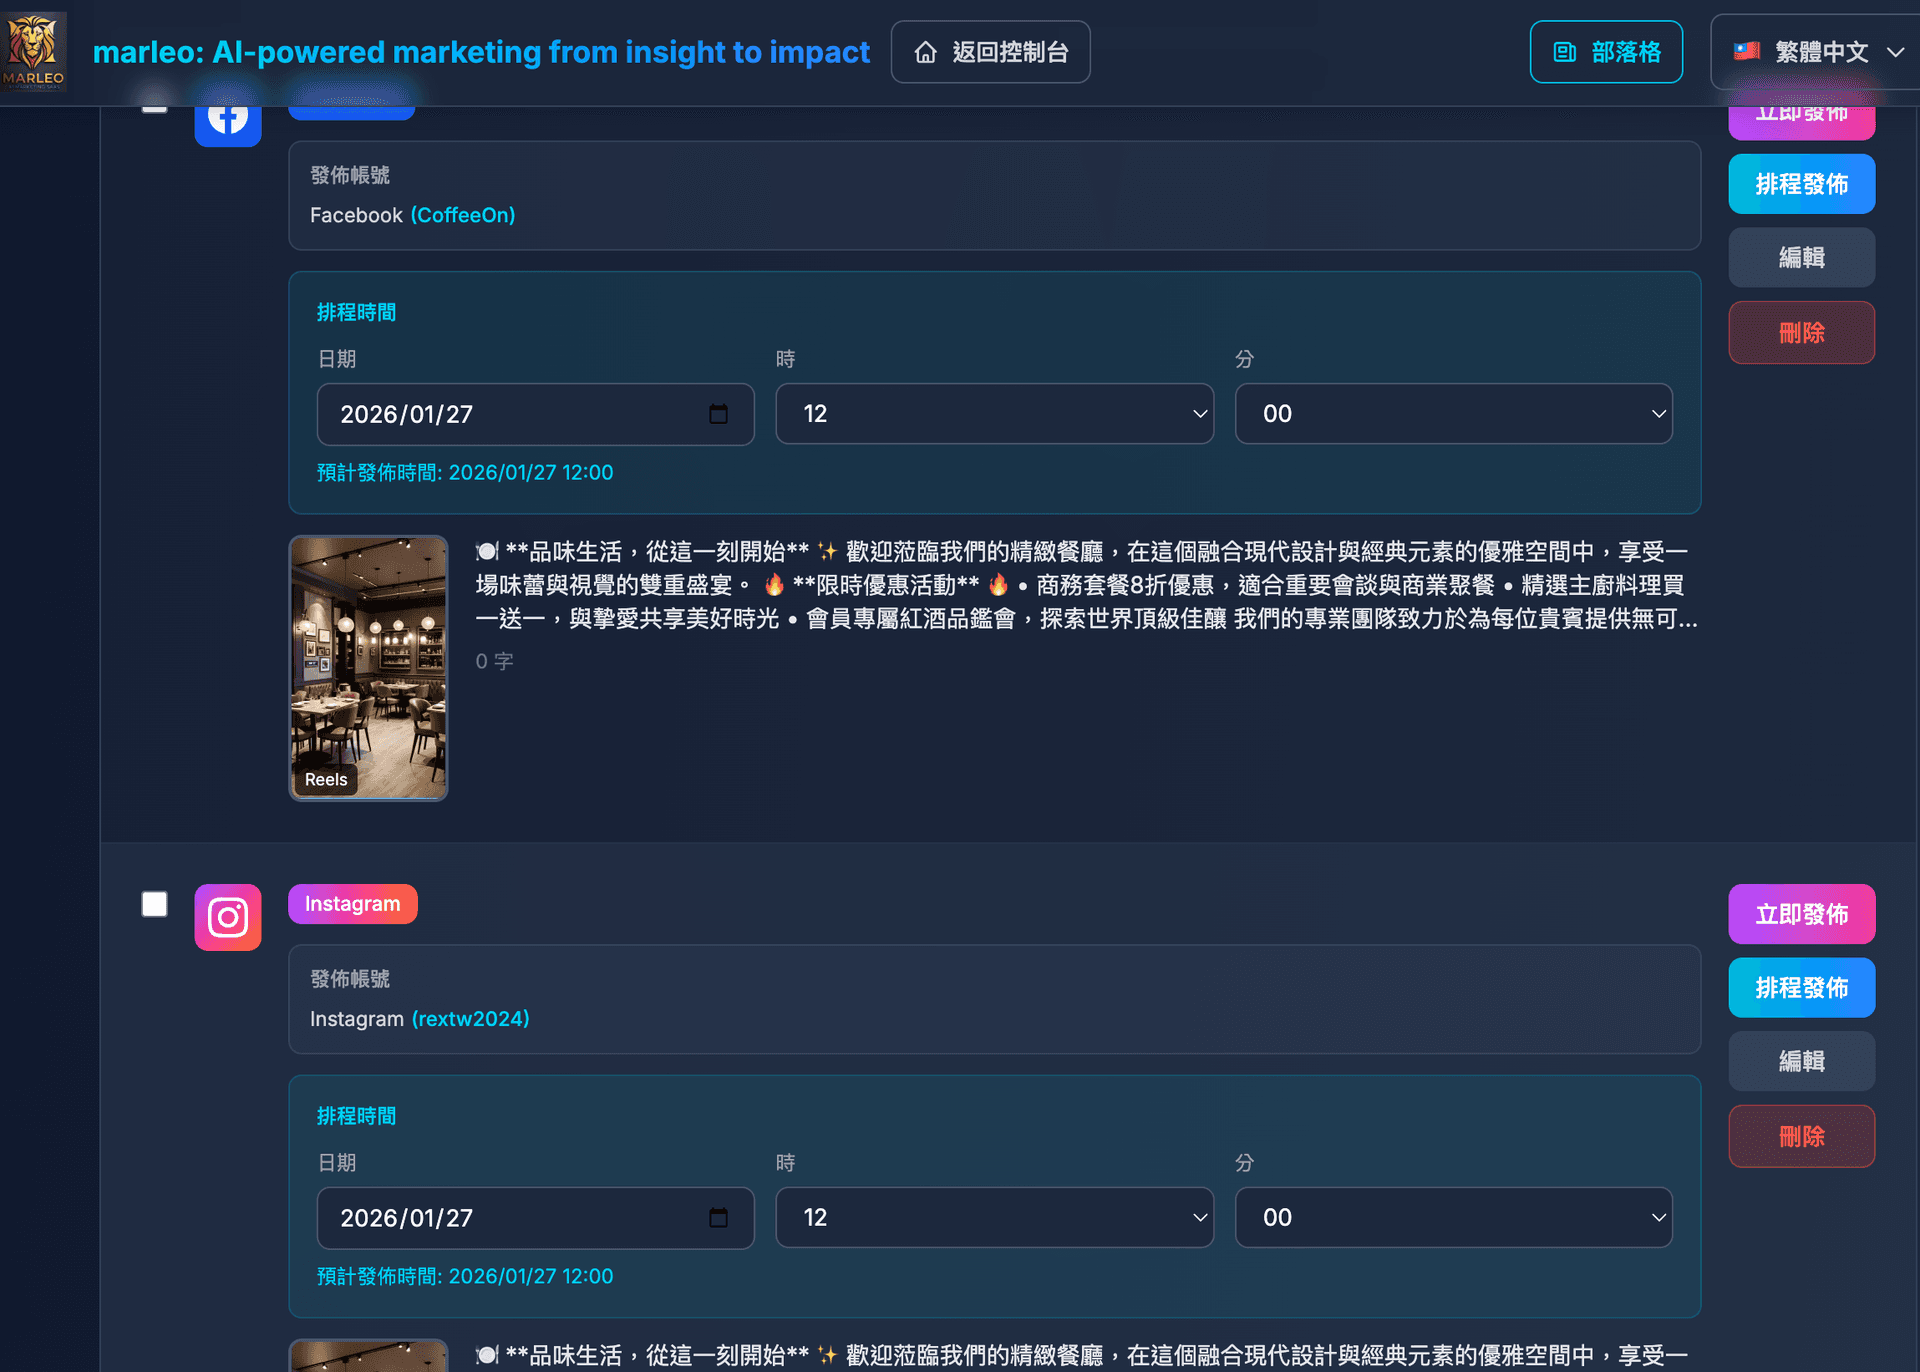The width and height of the screenshot is (1920, 1372).
Task: Click 刪除 for the Facebook post
Action: 1802,333
